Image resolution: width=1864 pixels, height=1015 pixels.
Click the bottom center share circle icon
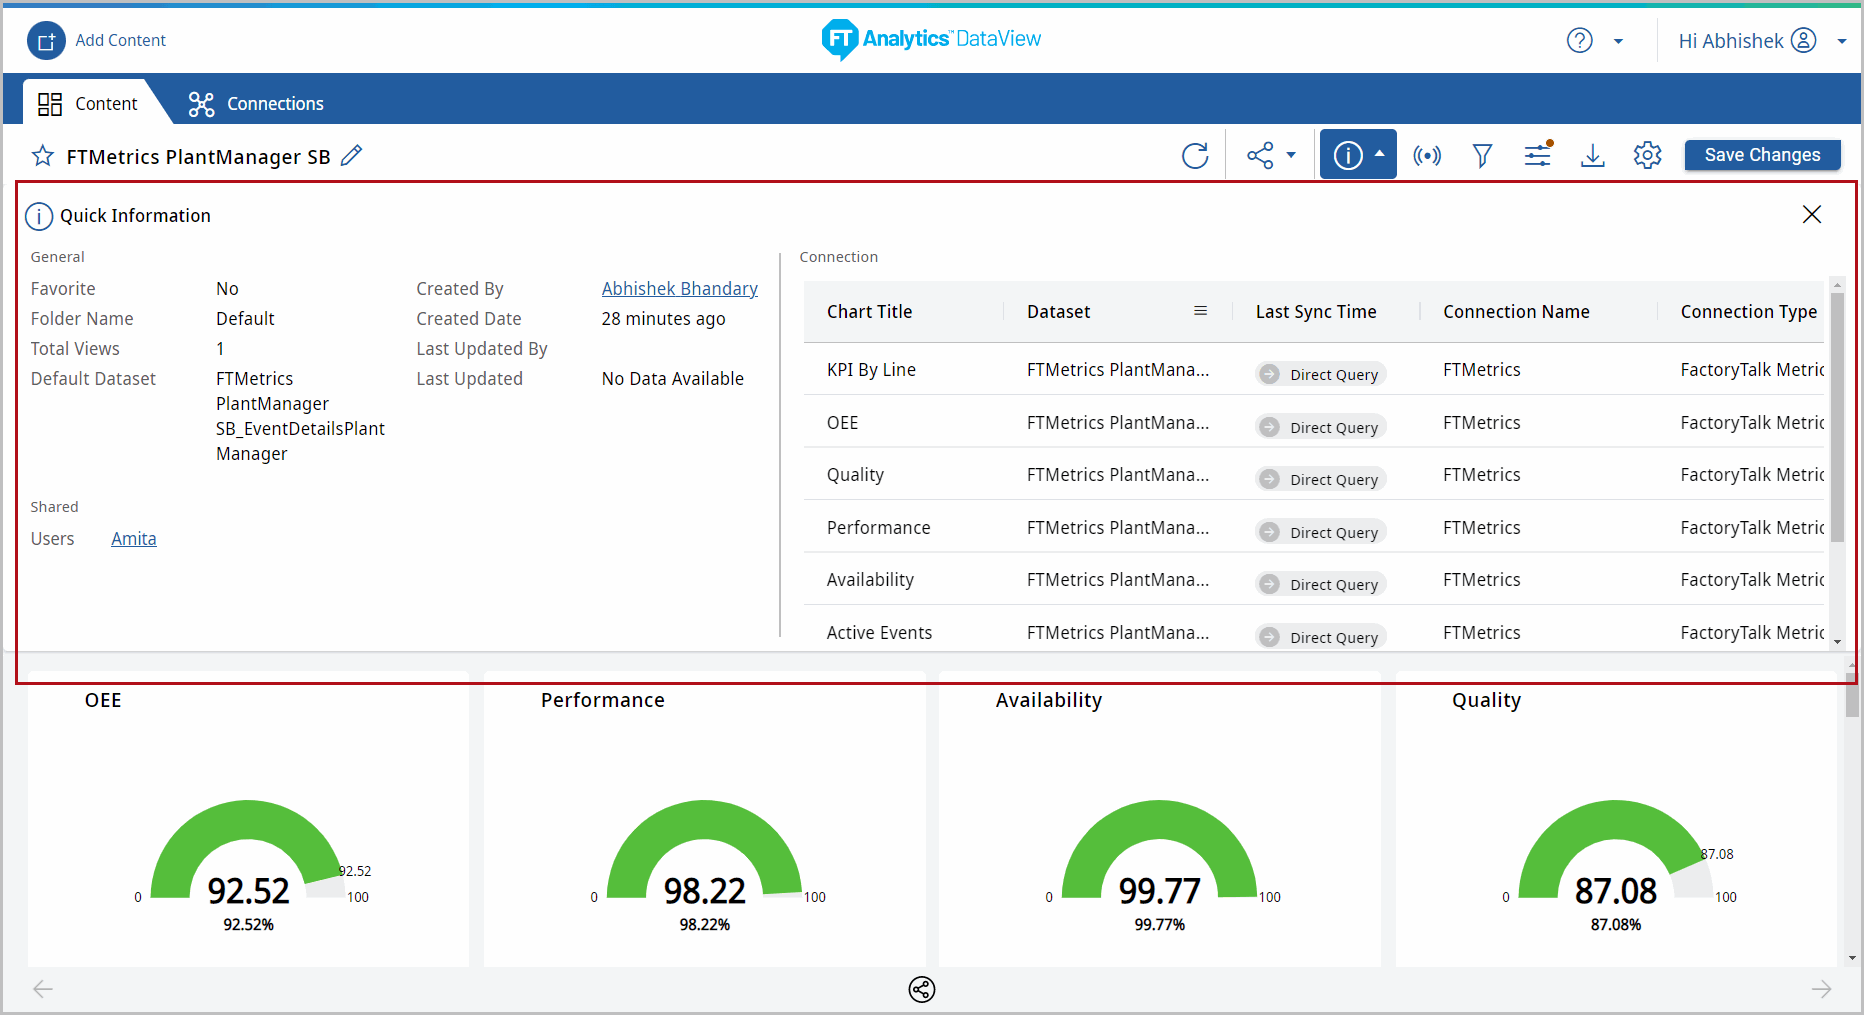[x=922, y=989]
